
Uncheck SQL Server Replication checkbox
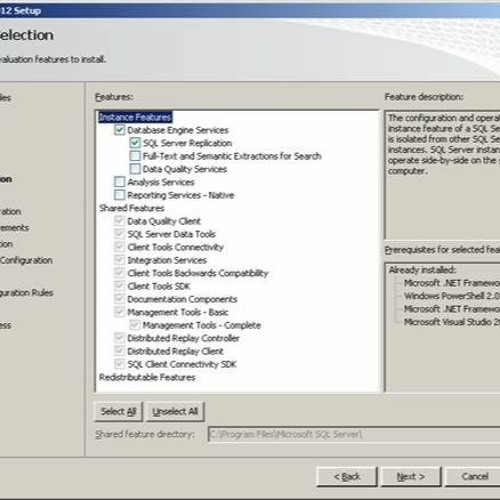tap(135, 143)
